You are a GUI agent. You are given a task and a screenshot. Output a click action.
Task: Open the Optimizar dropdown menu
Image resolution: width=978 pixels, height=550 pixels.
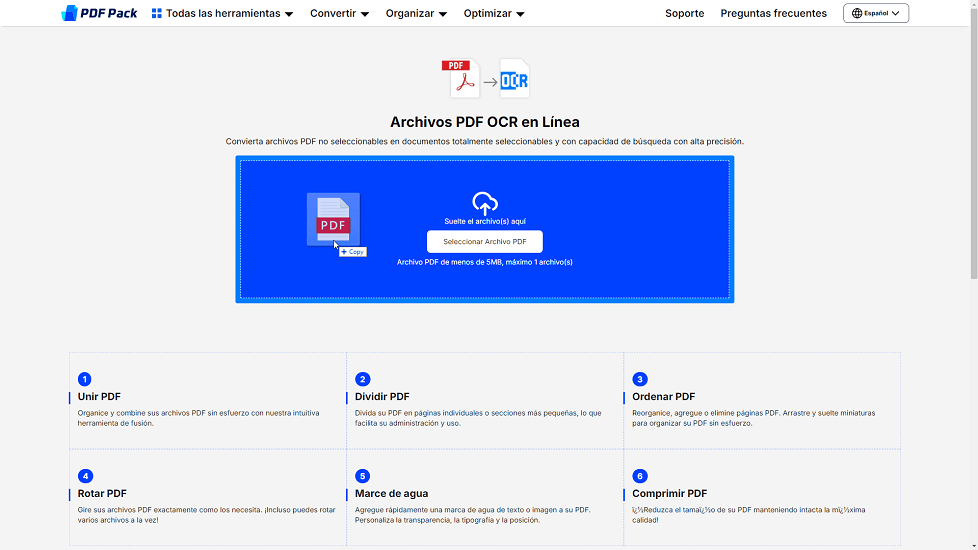tap(494, 14)
